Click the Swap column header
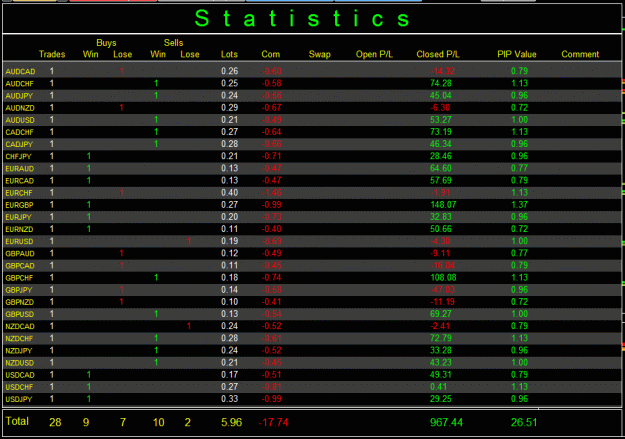The width and height of the screenshot is (625, 439). (320, 54)
